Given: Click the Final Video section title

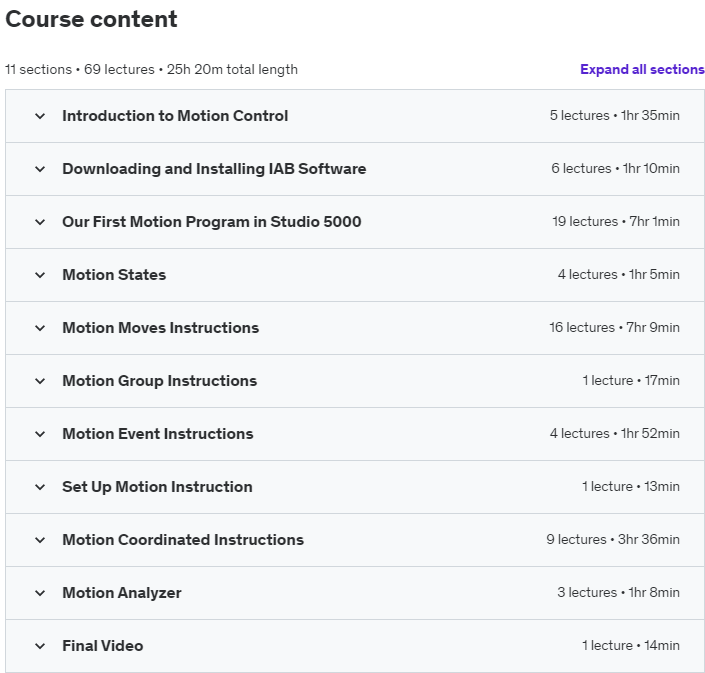Looking at the screenshot, I should coord(102,646).
